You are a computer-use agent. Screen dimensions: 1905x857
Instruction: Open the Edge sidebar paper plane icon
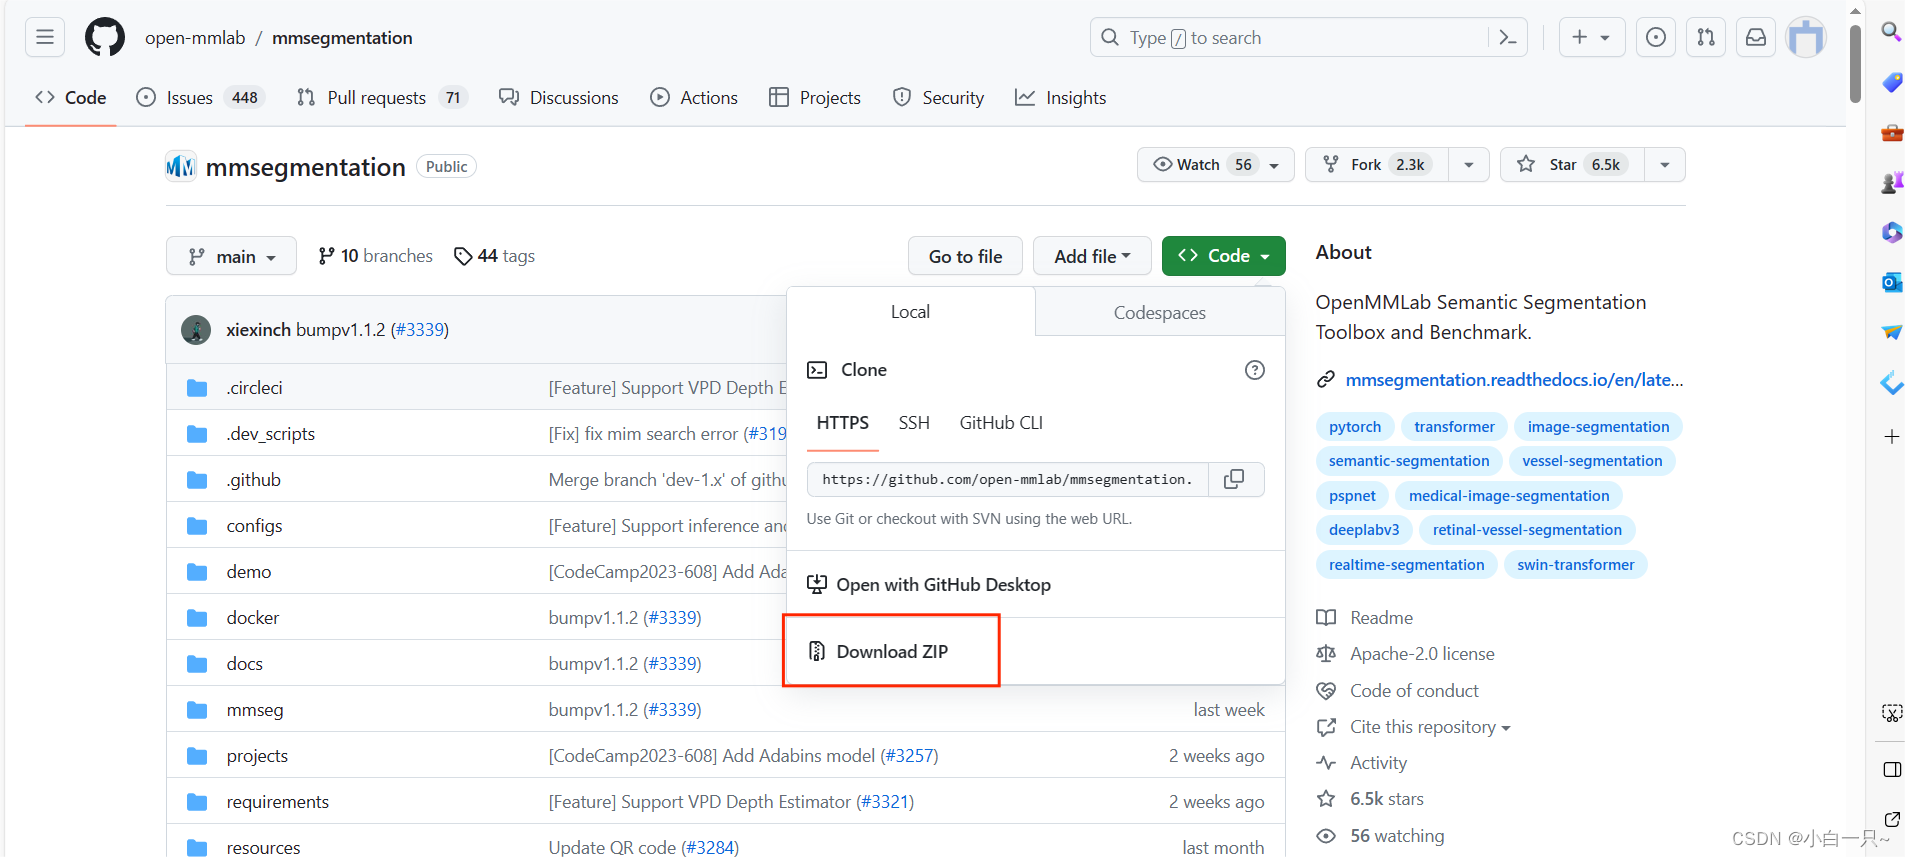pyautogui.click(x=1891, y=332)
